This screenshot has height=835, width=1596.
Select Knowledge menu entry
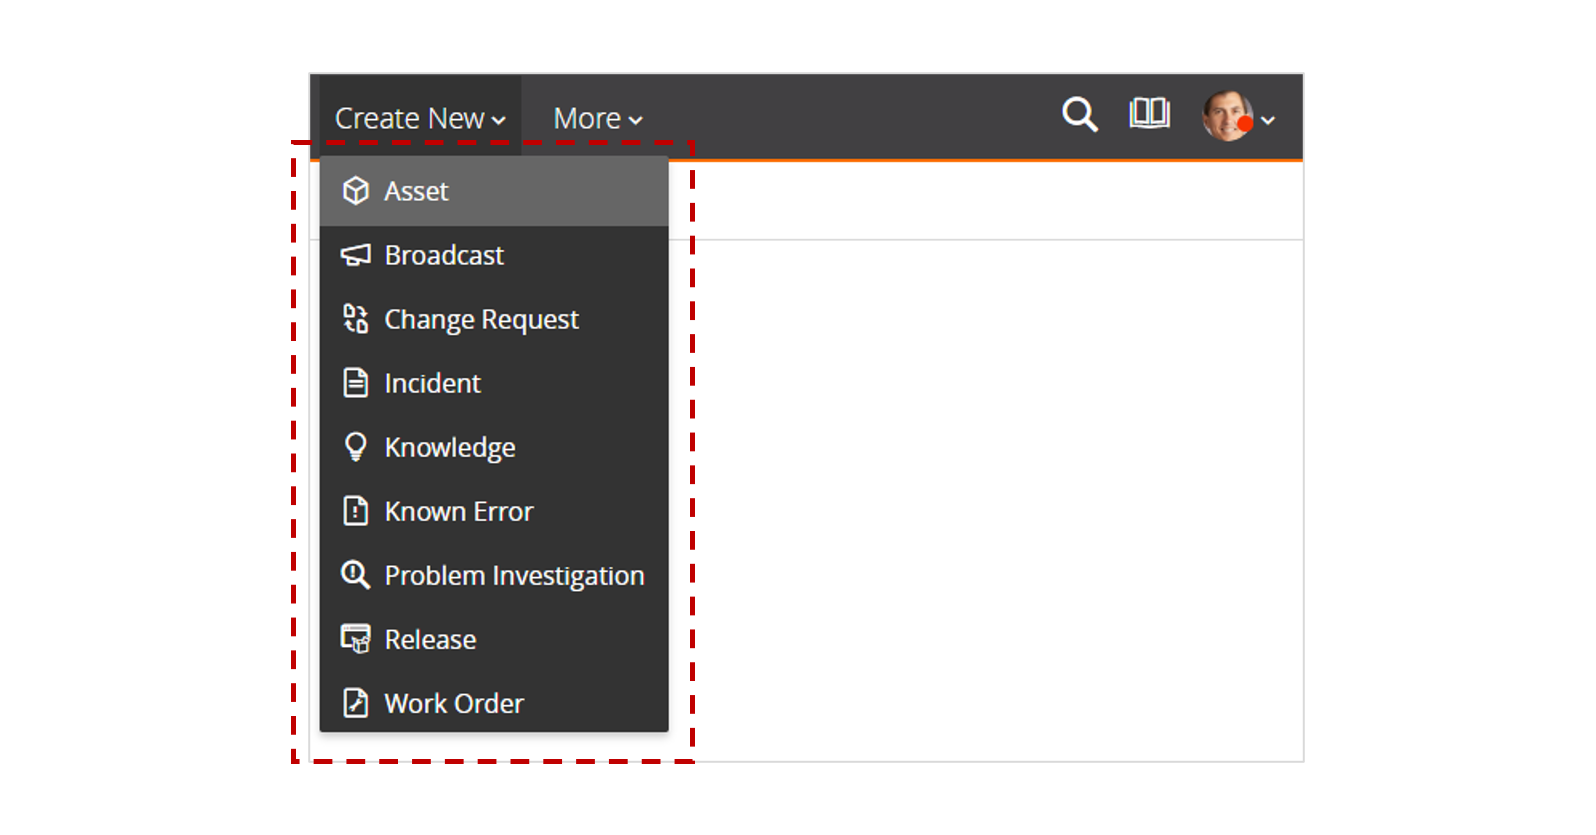click(x=494, y=447)
